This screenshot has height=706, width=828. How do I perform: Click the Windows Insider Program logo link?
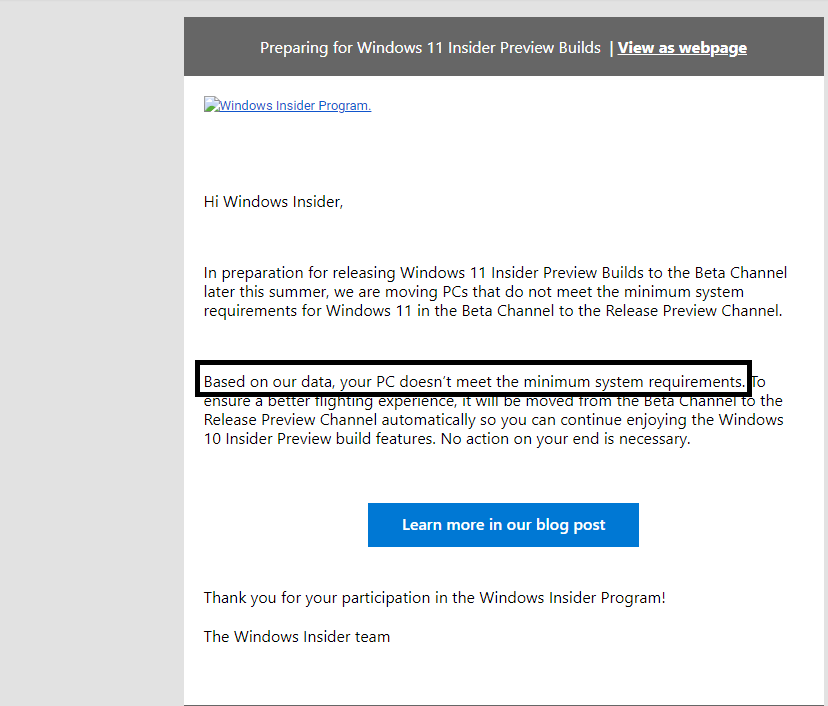[287, 105]
